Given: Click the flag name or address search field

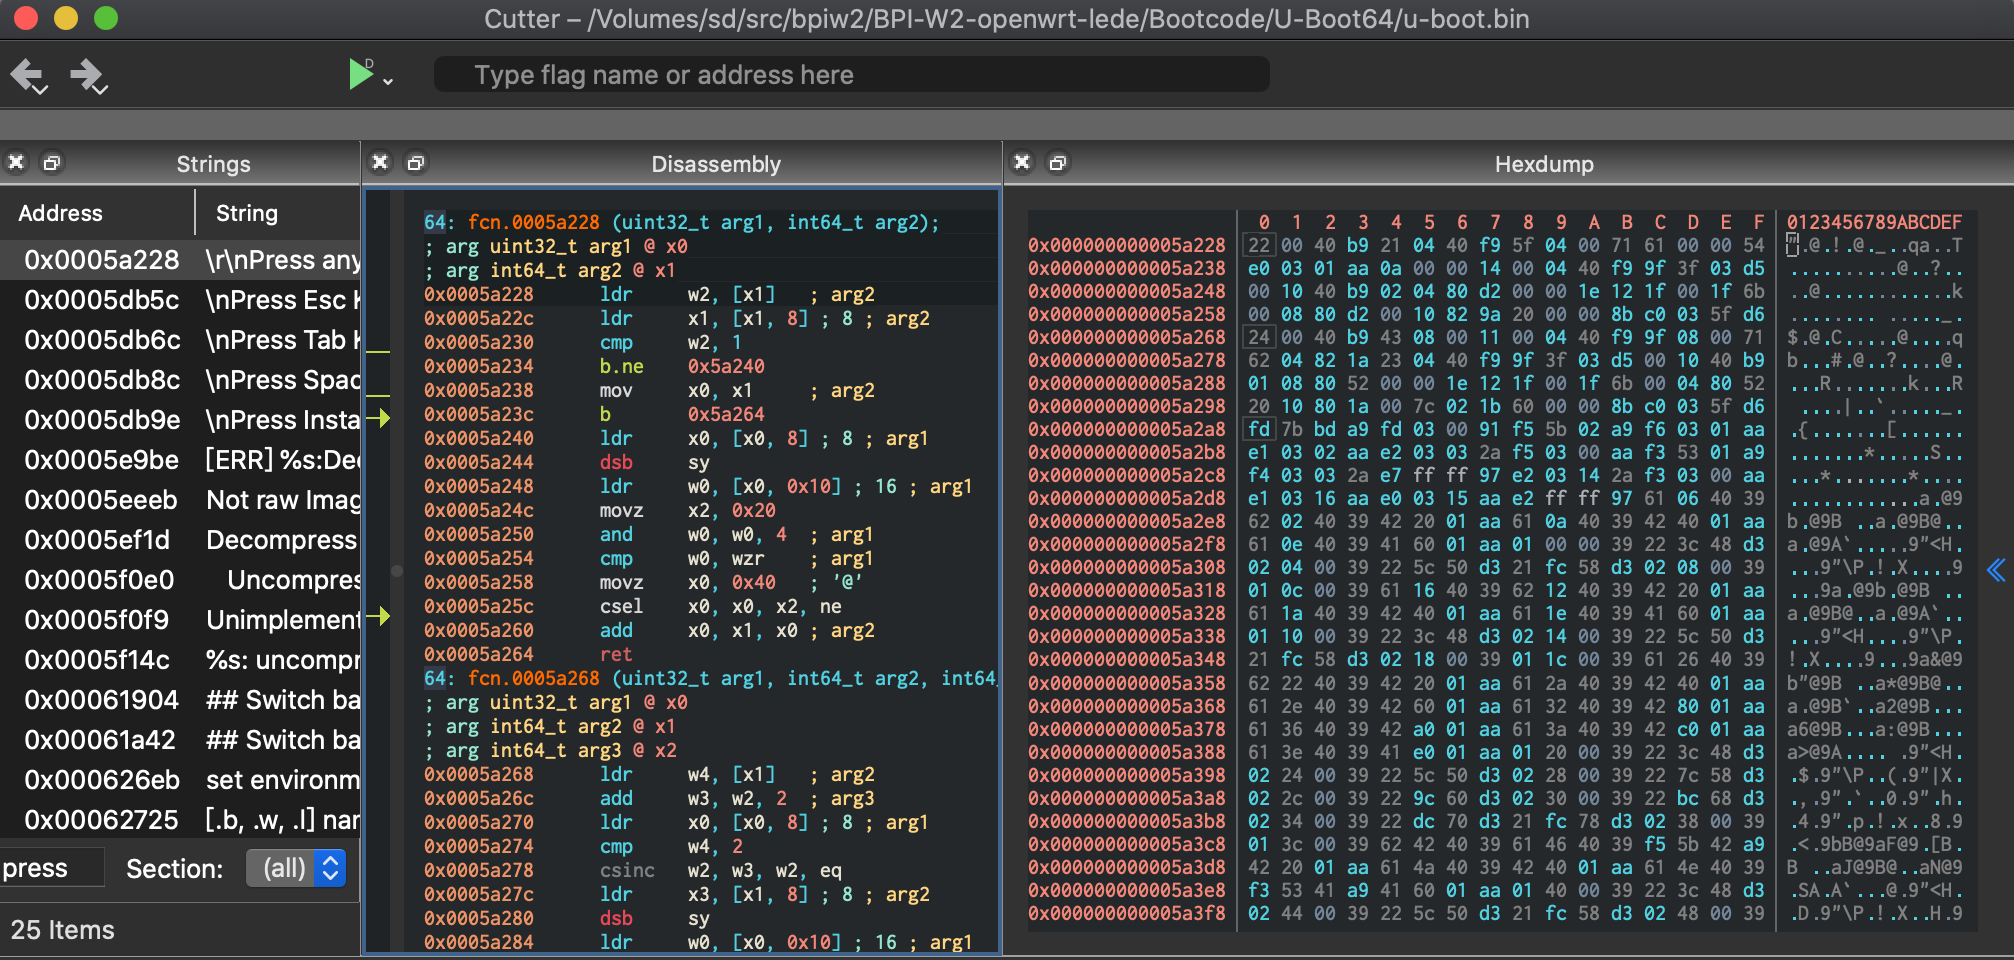Looking at the screenshot, I should [x=849, y=74].
